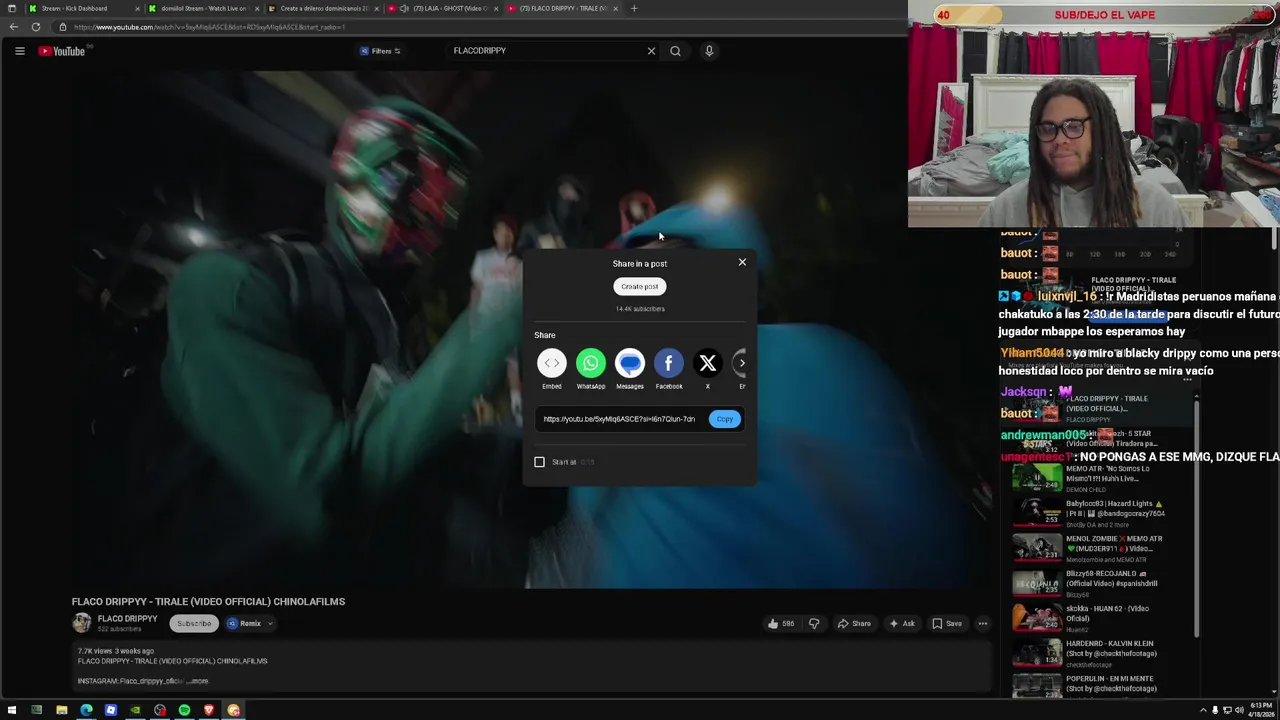Go to YouTube home via logo
This screenshot has width=1280, height=720.
[62, 51]
